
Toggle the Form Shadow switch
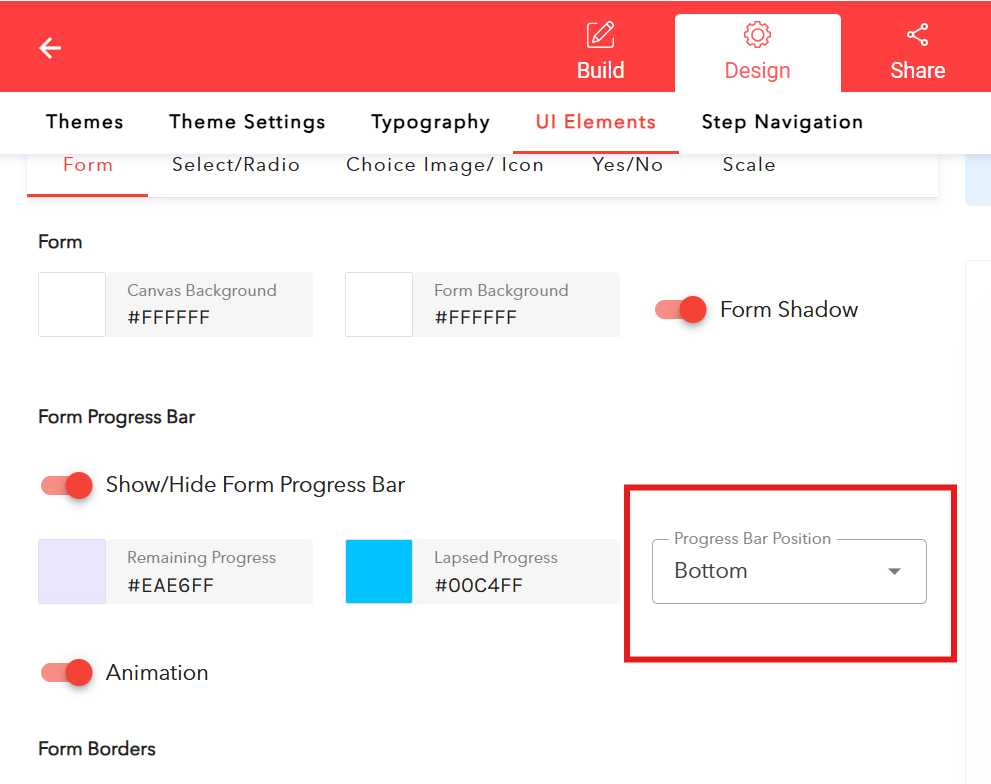680,310
